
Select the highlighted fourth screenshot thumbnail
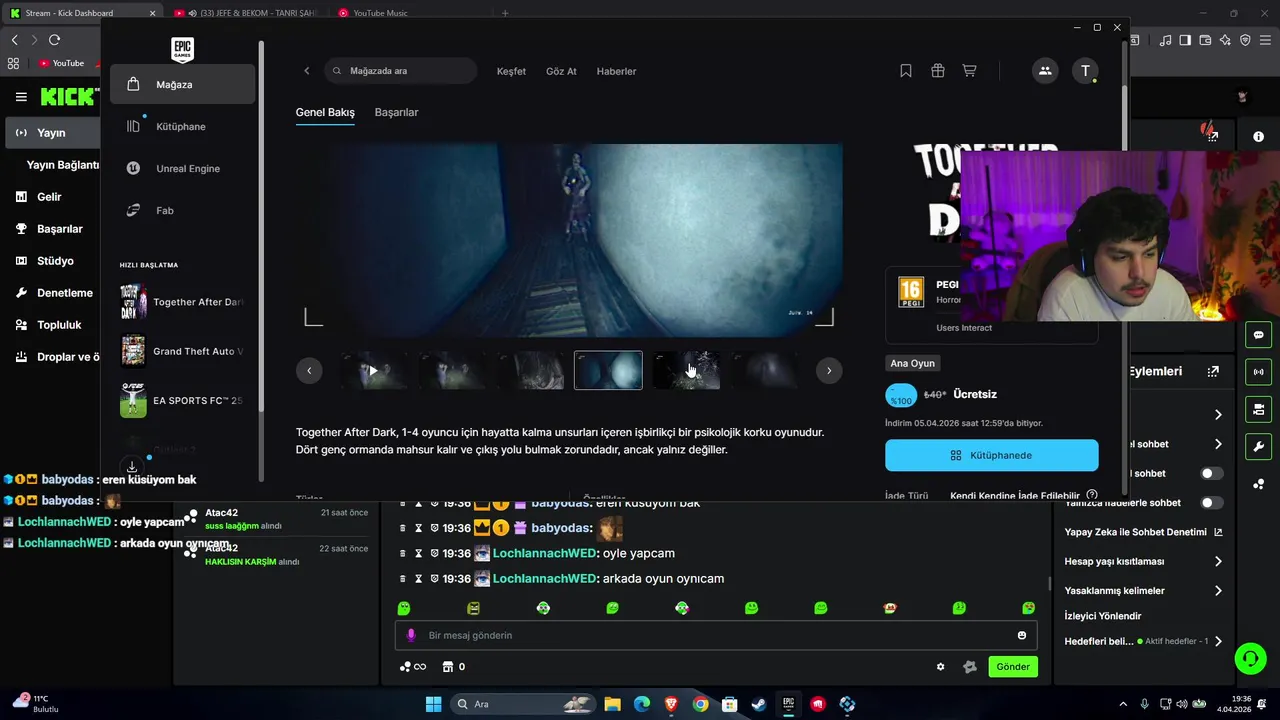608,370
